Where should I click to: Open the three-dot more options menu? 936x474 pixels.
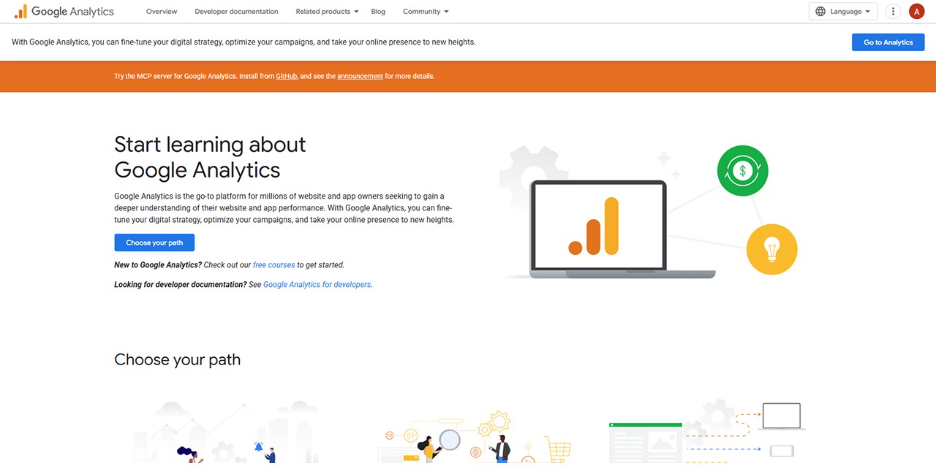click(892, 11)
